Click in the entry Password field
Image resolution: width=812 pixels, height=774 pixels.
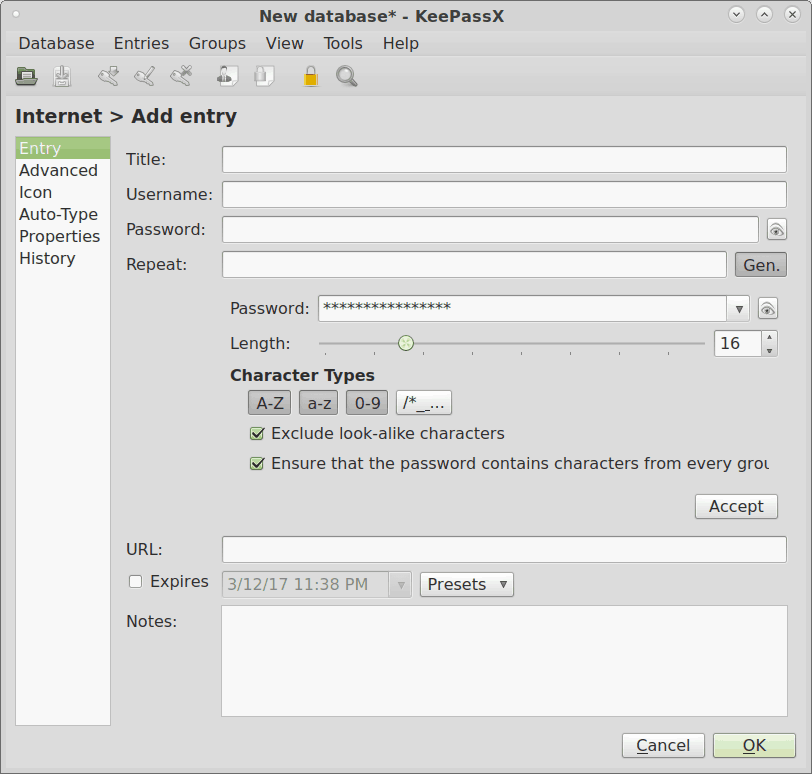(x=490, y=230)
